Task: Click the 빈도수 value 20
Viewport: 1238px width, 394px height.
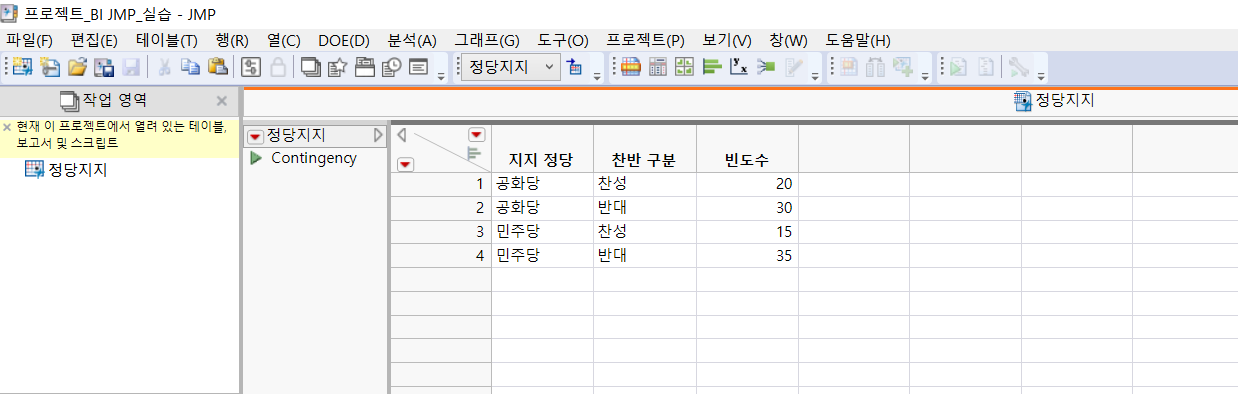Action: (748, 184)
